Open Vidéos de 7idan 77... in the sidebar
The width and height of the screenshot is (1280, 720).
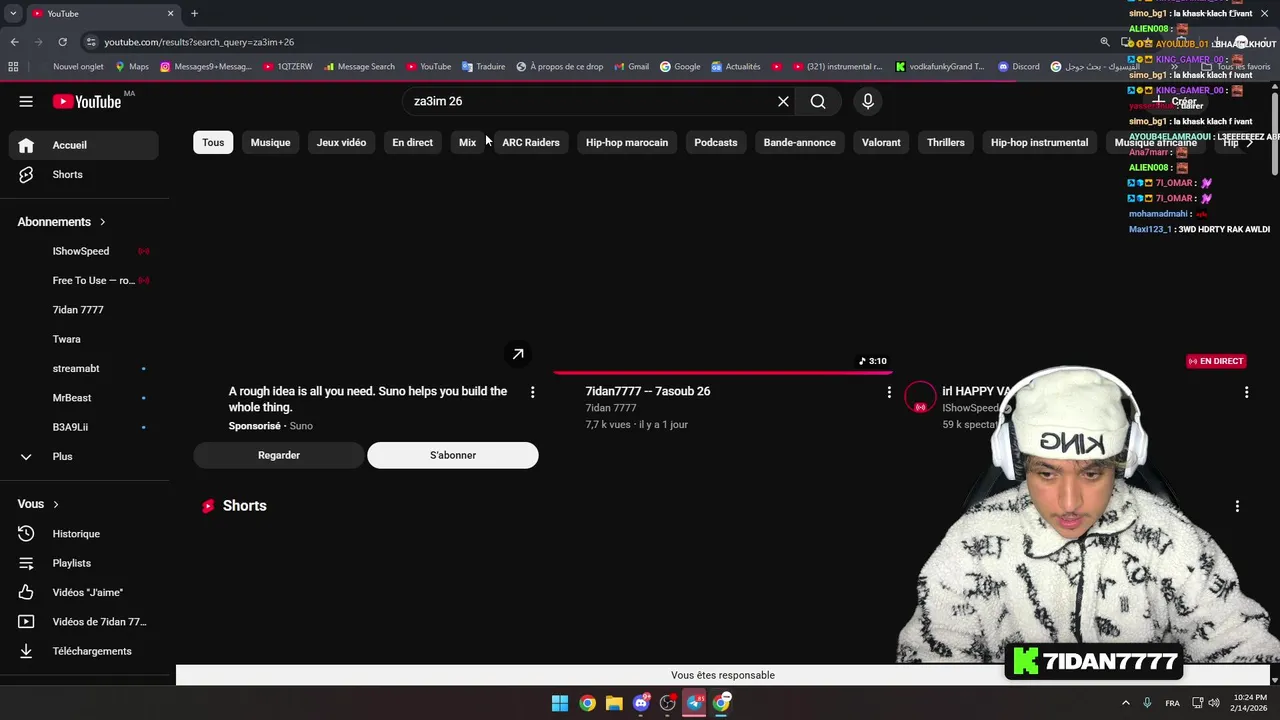[x=84, y=622]
